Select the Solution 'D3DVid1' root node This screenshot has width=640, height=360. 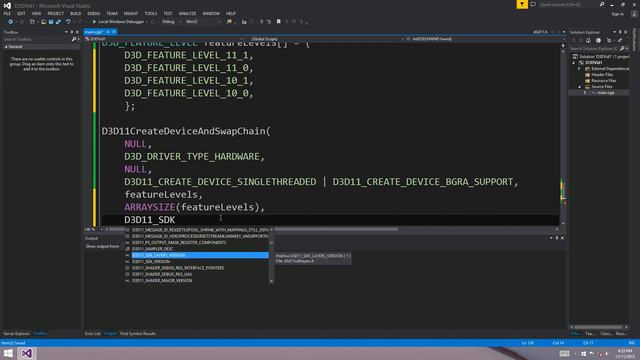(601, 57)
